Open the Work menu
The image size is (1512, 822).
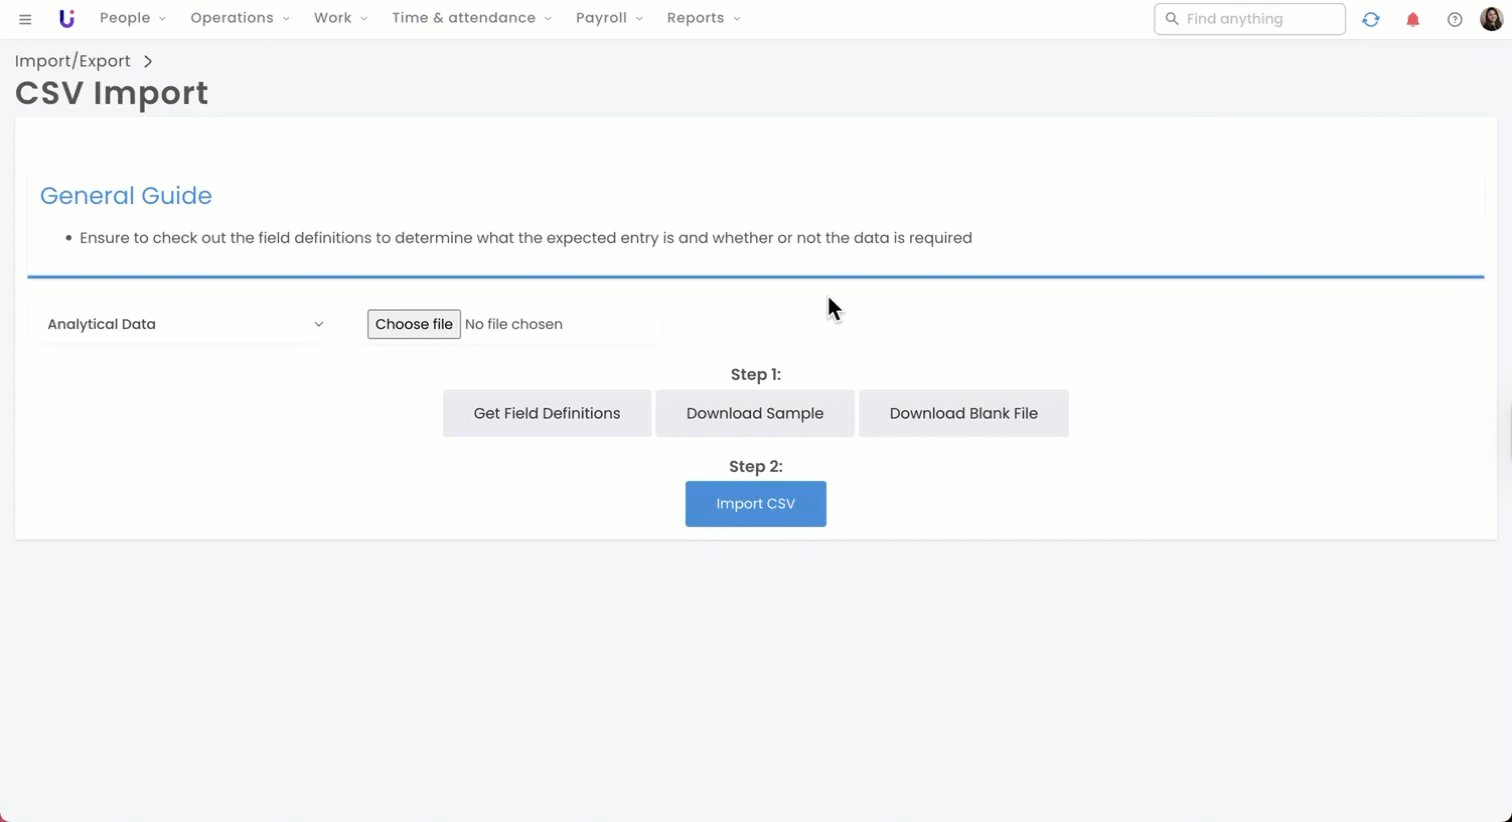[340, 18]
